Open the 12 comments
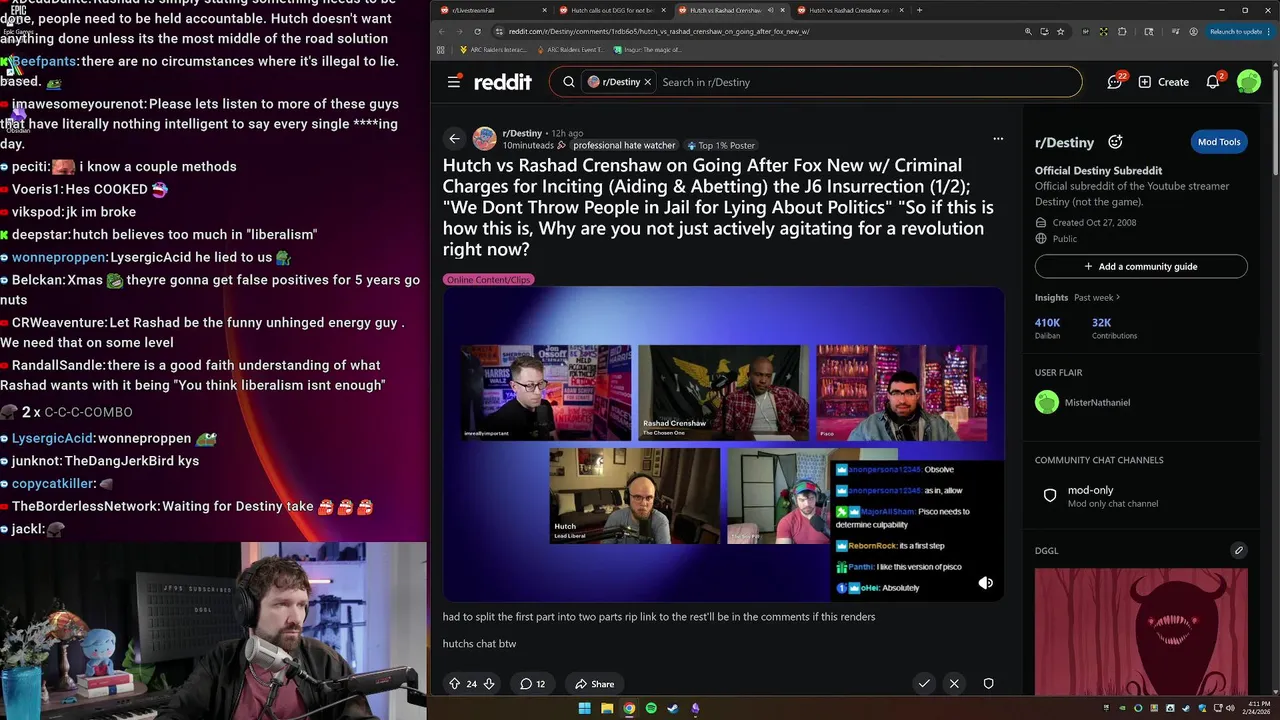This screenshot has height=720, width=1280. point(532,684)
